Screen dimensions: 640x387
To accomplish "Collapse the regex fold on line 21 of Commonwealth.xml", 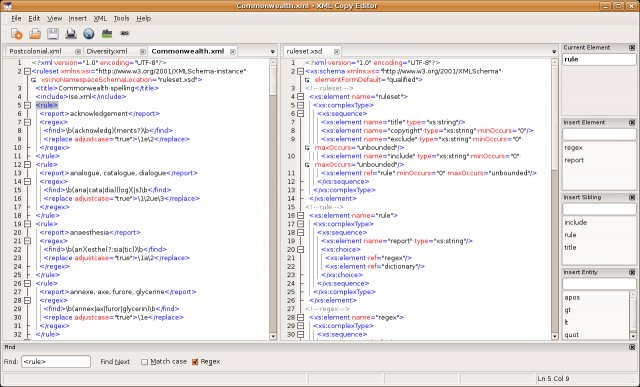I will [x=27, y=241].
